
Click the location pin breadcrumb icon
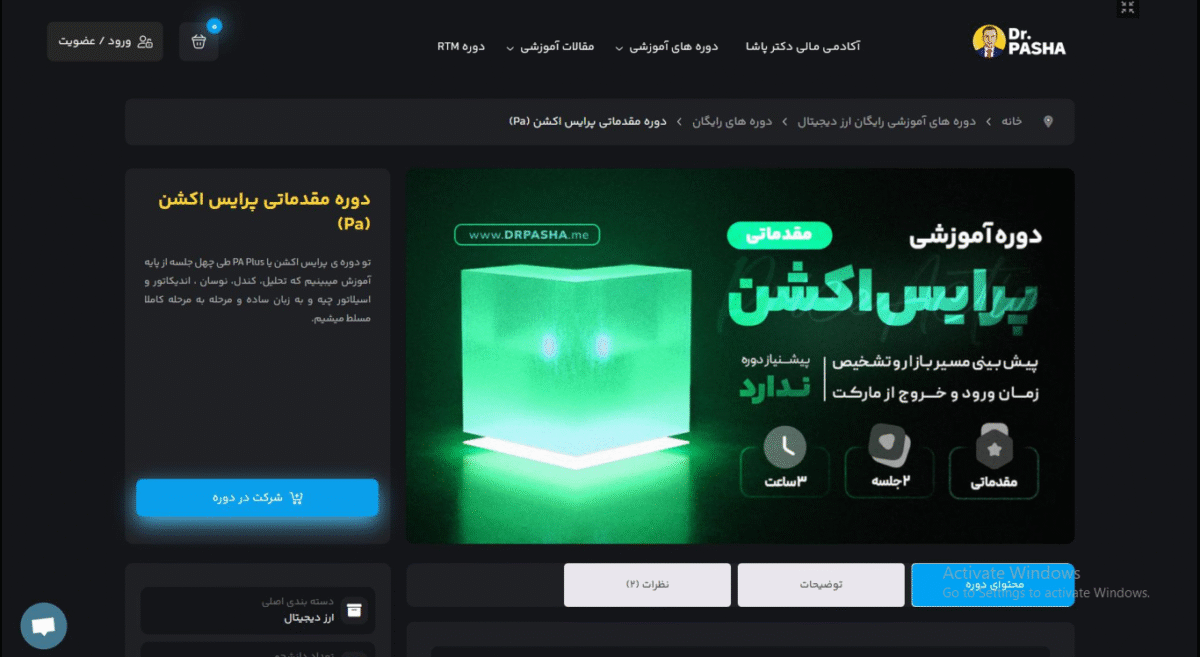tap(1048, 121)
